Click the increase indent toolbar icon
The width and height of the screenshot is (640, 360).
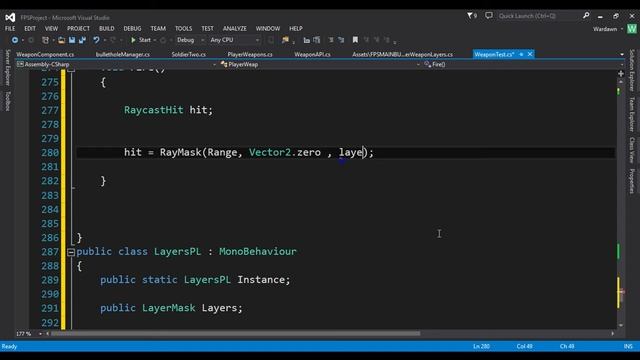click(x=317, y=40)
